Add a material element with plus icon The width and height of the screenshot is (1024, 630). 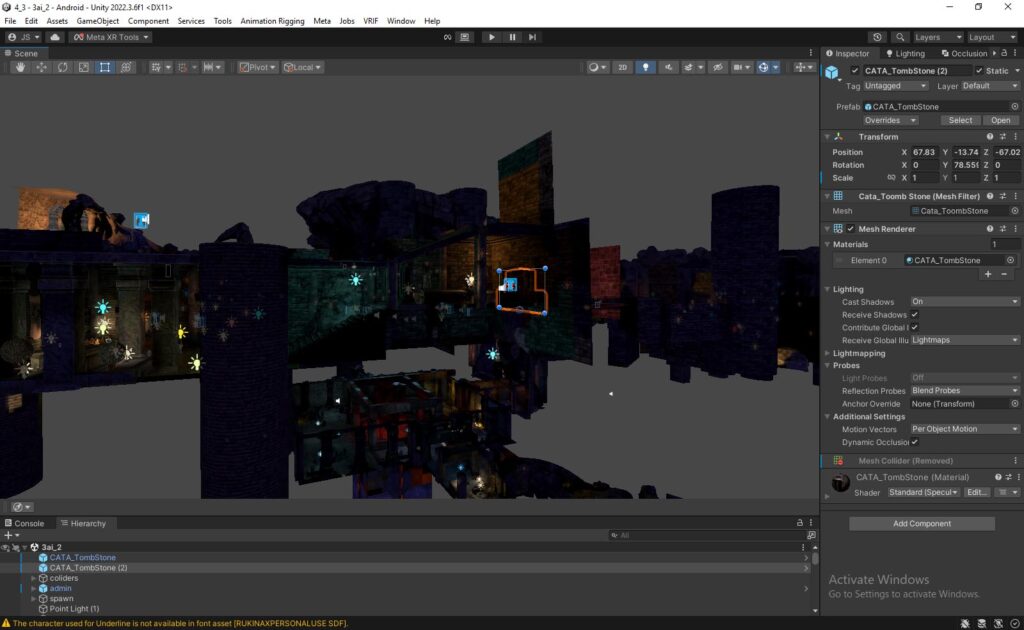point(988,274)
